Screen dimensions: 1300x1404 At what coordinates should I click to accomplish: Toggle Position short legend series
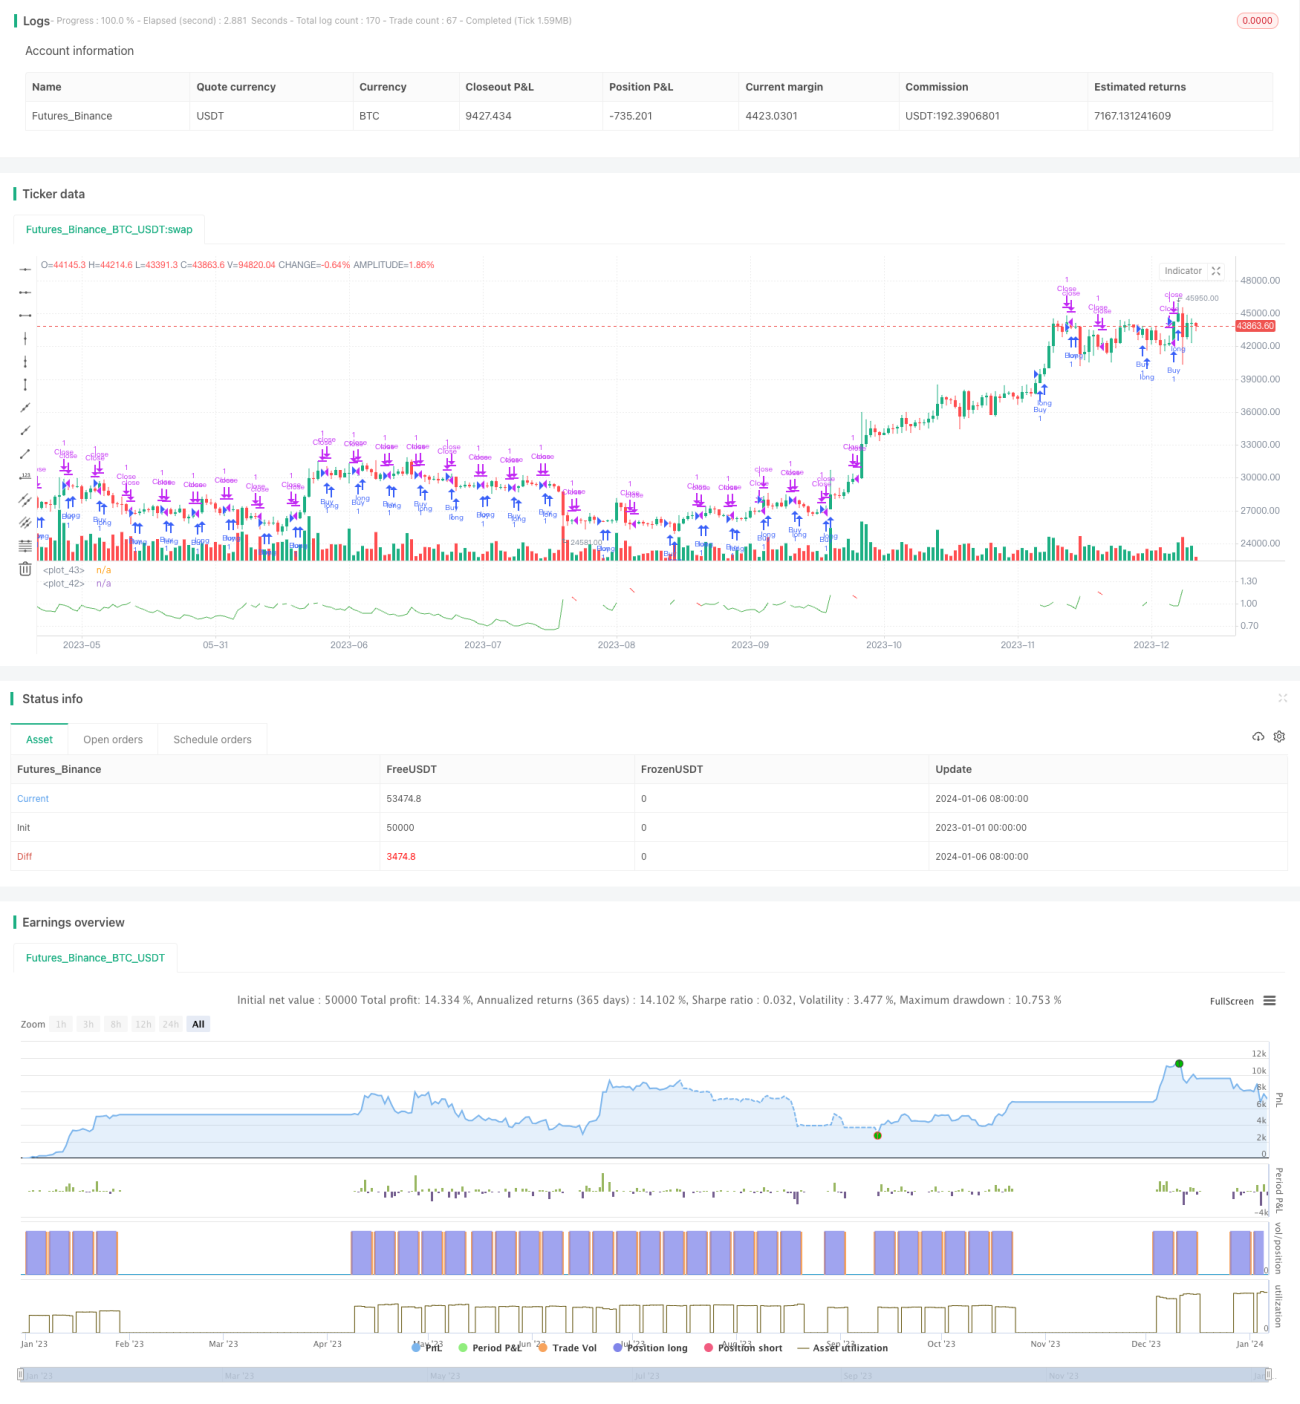coord(743,1348)
